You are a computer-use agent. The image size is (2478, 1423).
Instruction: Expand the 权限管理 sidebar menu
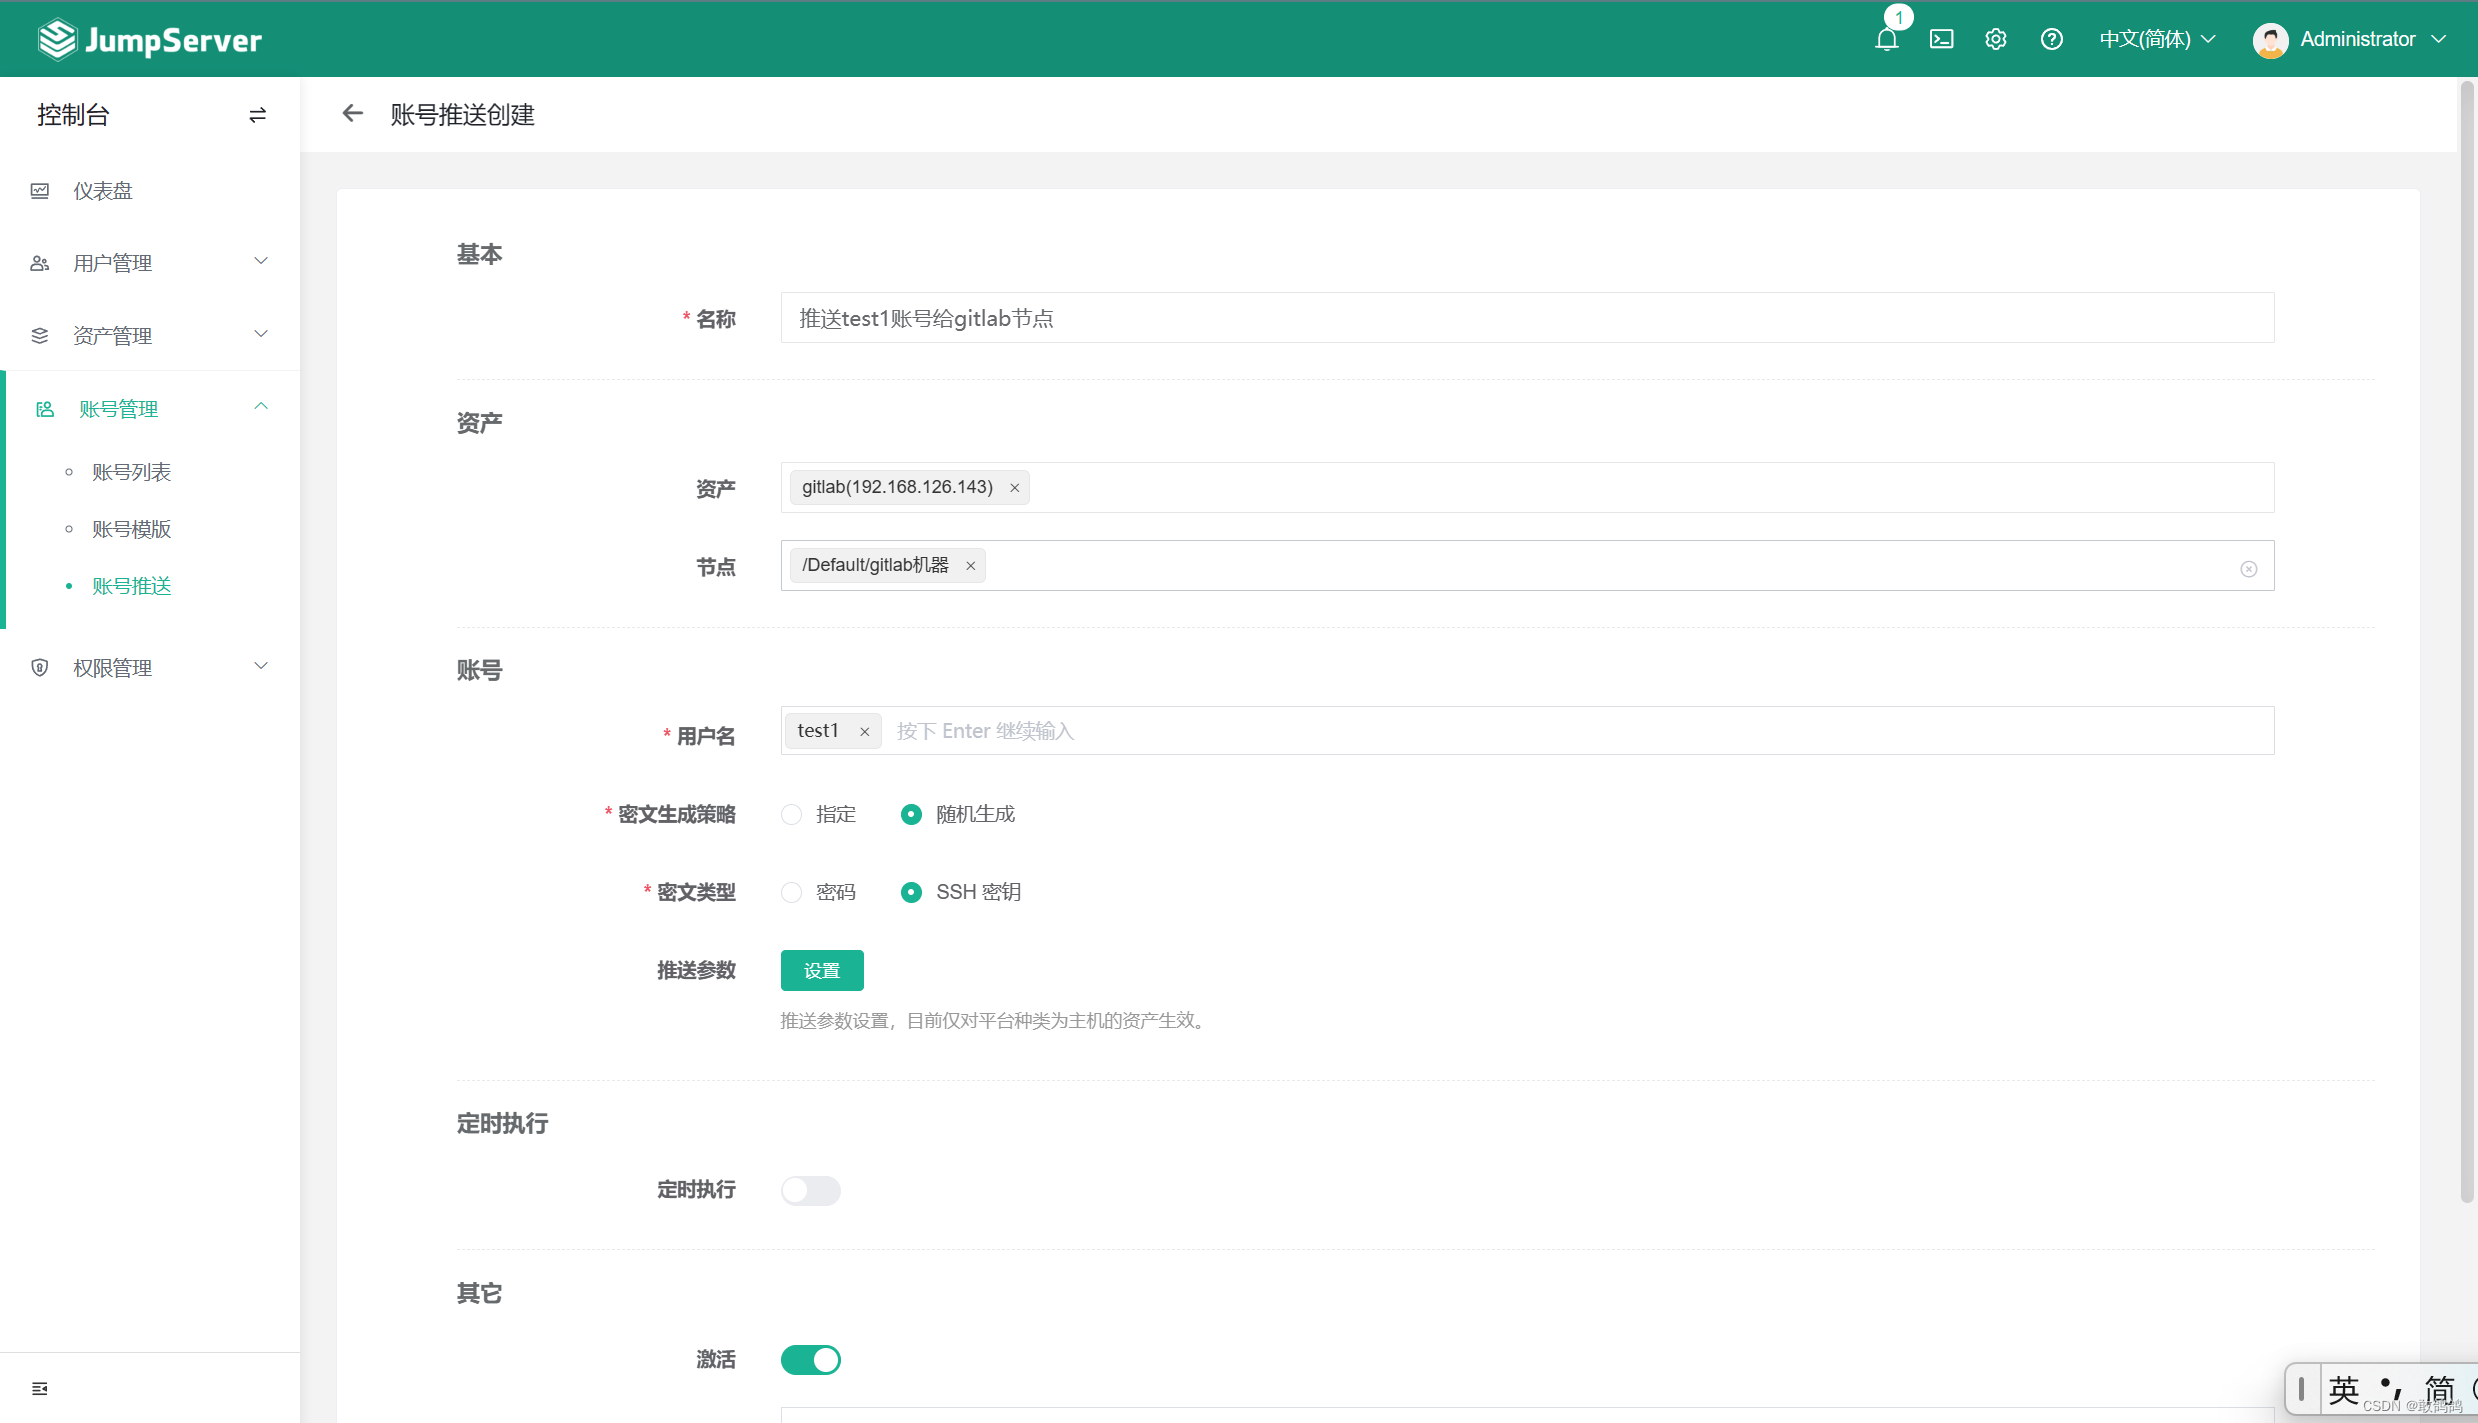150,668
